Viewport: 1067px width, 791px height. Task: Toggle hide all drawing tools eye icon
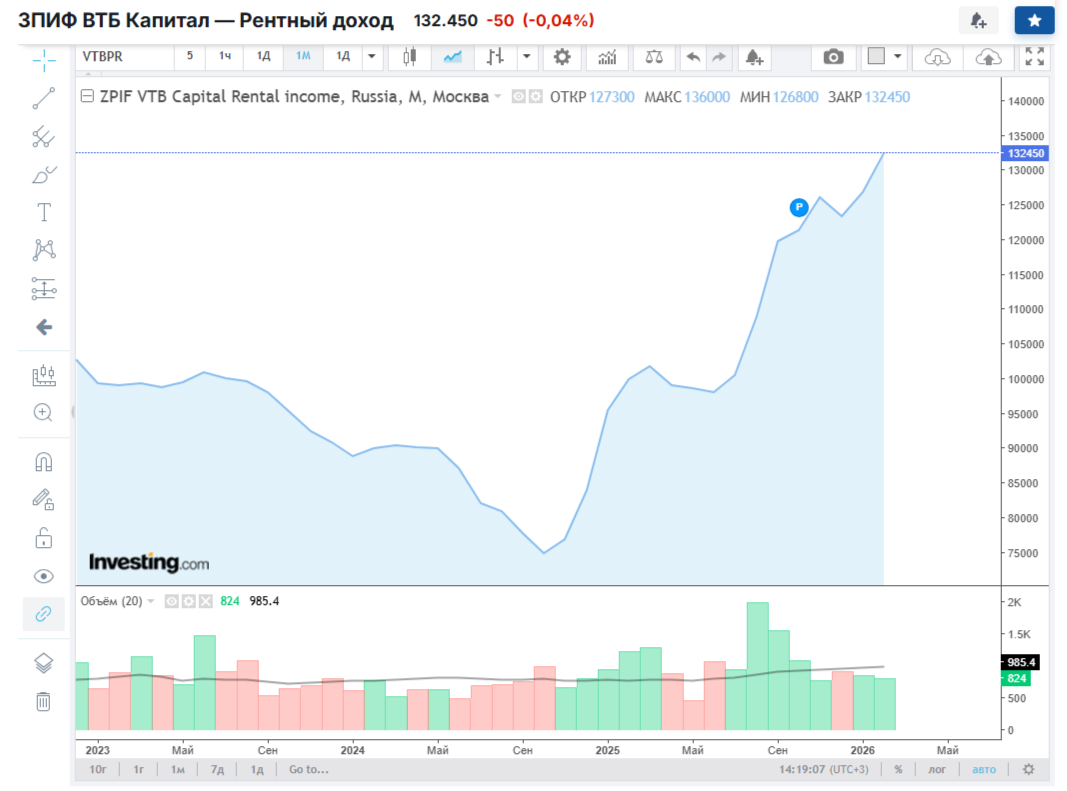tap(44, 577)
